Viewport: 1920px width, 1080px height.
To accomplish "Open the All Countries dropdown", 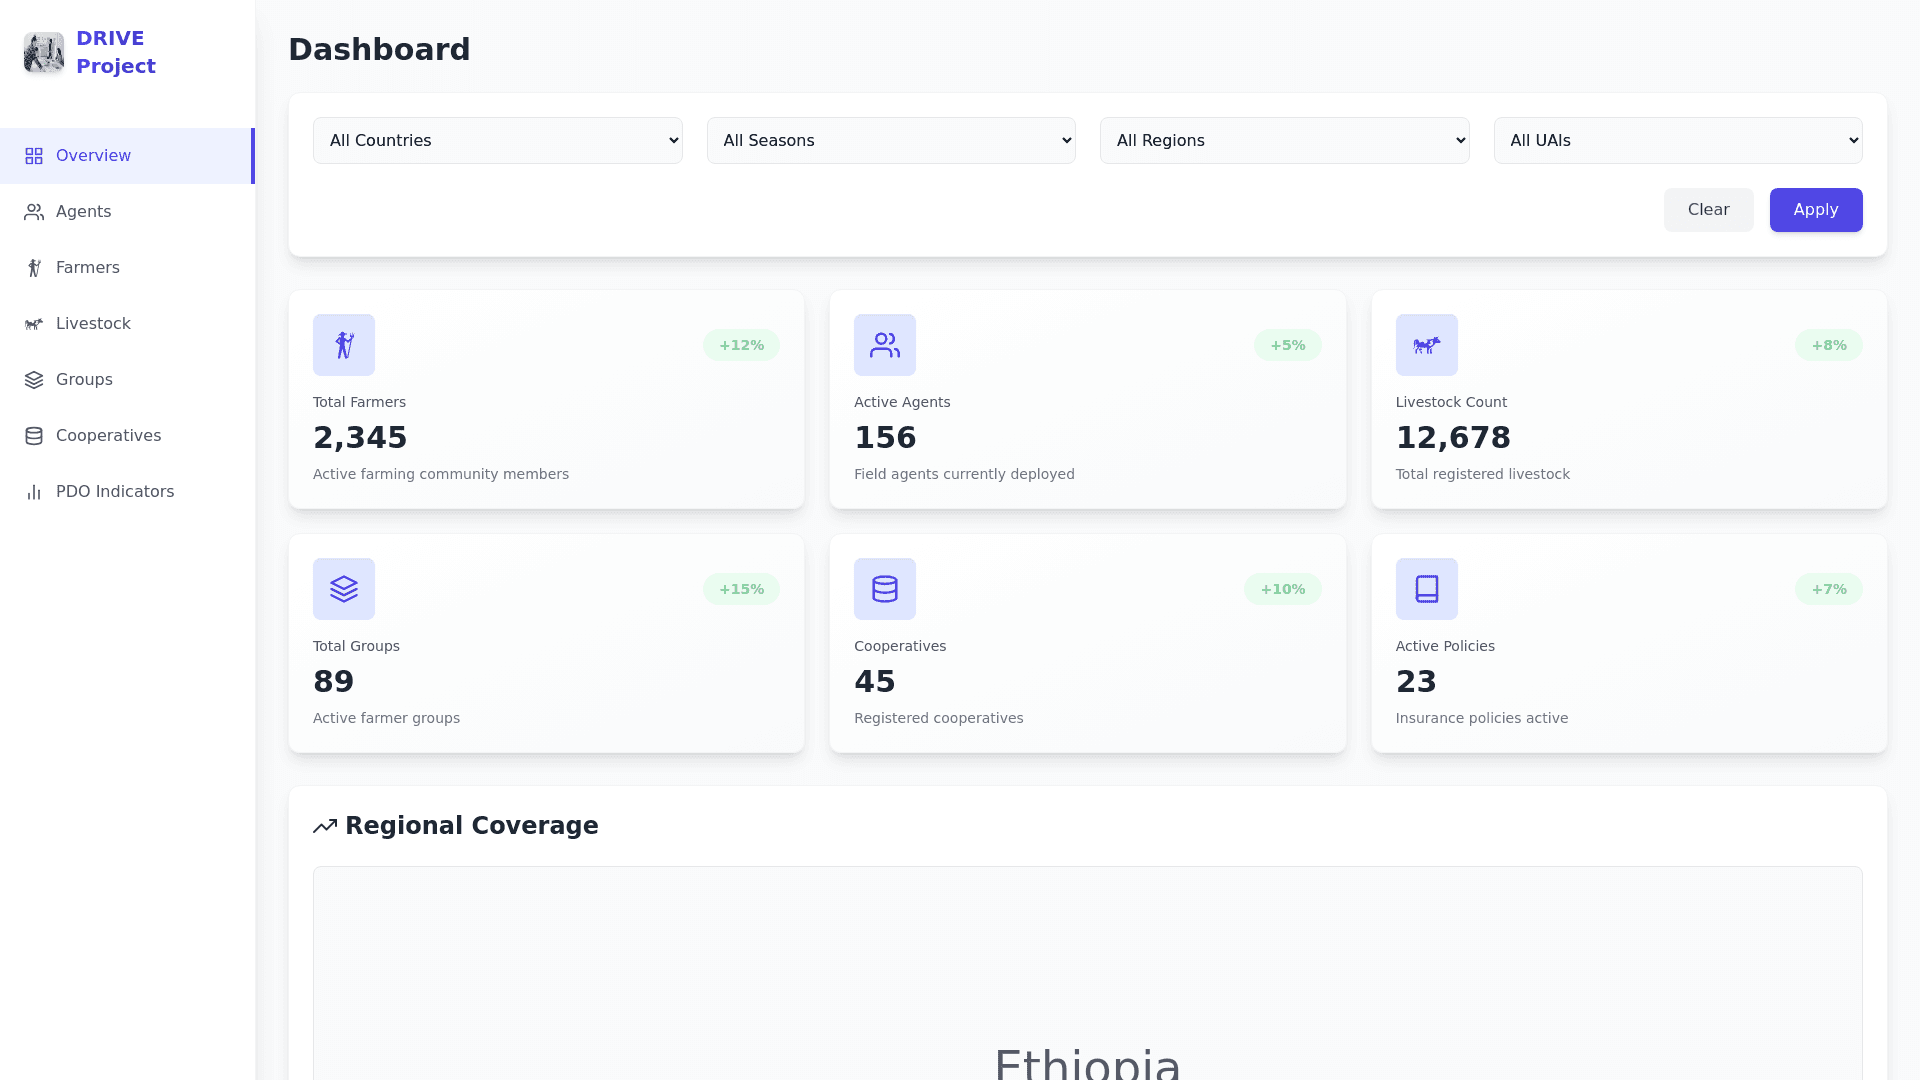I will [497, 140].
